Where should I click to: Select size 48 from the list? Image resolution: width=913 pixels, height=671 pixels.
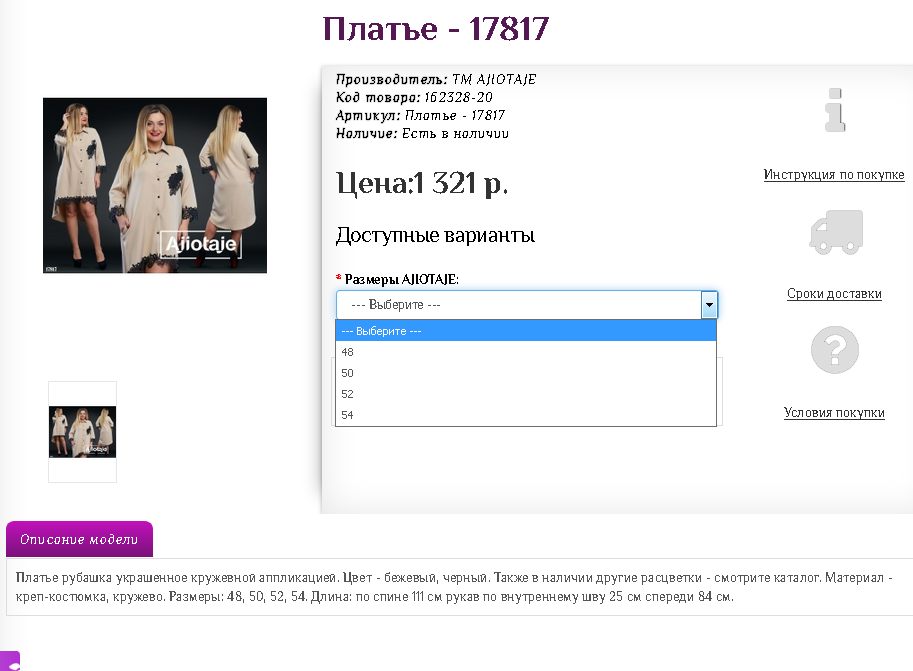525,352
